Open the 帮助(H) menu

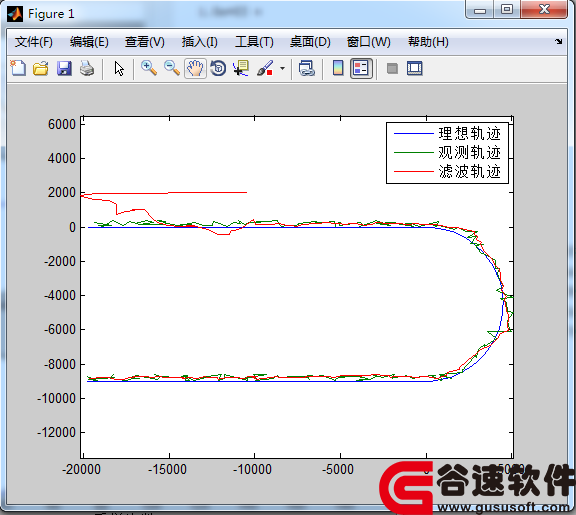click(x=428, y=42)
